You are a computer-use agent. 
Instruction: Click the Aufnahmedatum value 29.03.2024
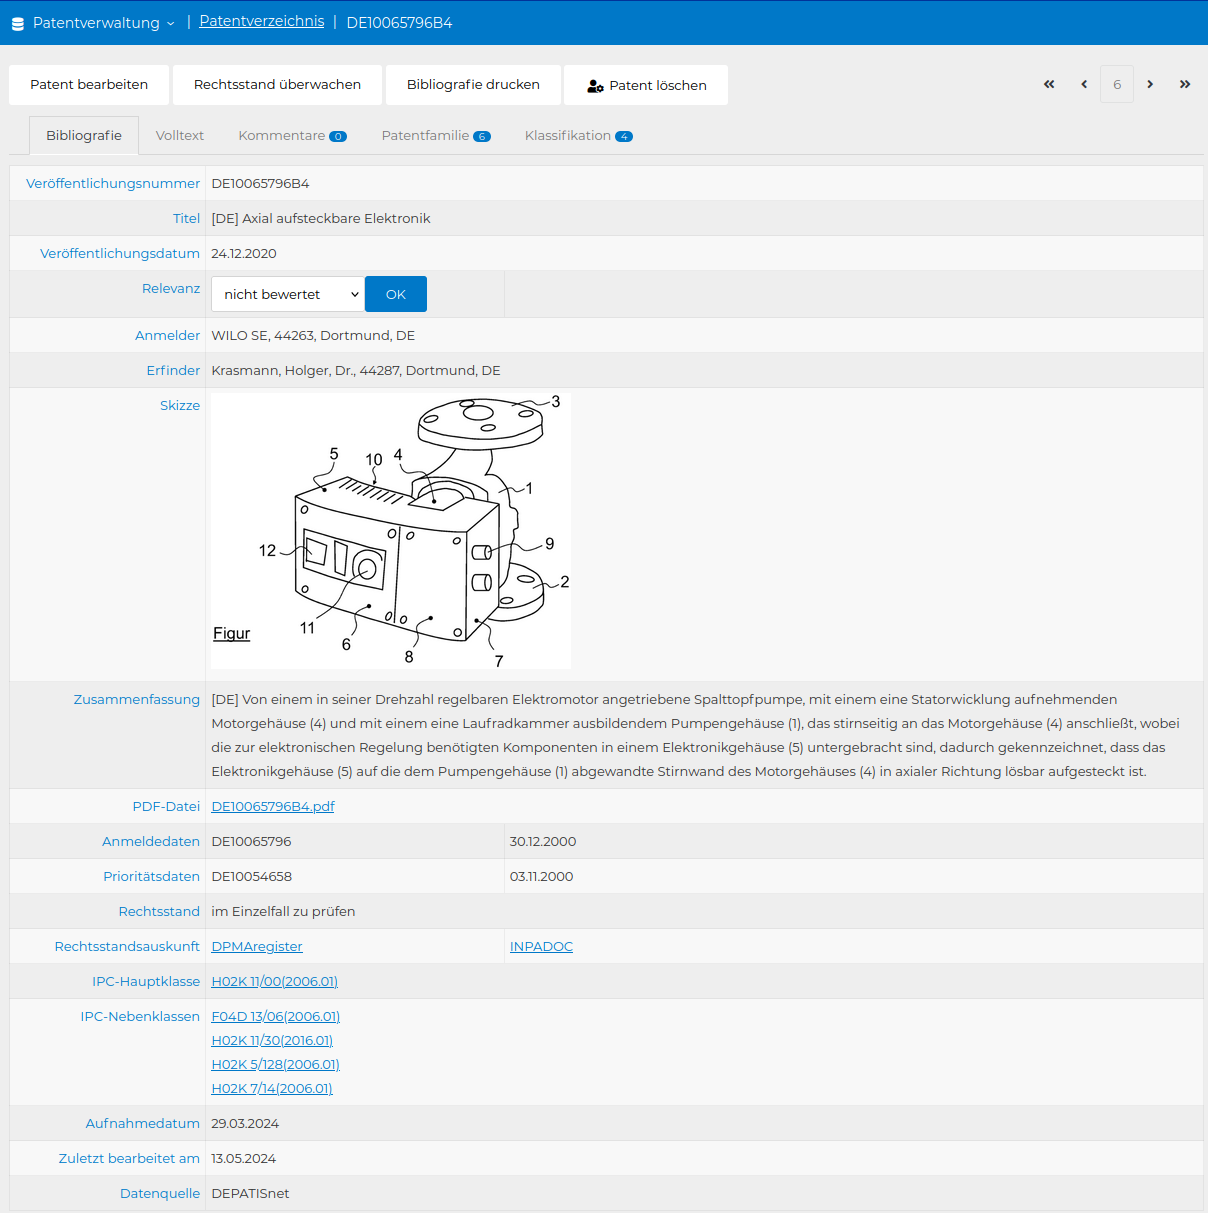pyautogui.click(x=245, y=1123)
